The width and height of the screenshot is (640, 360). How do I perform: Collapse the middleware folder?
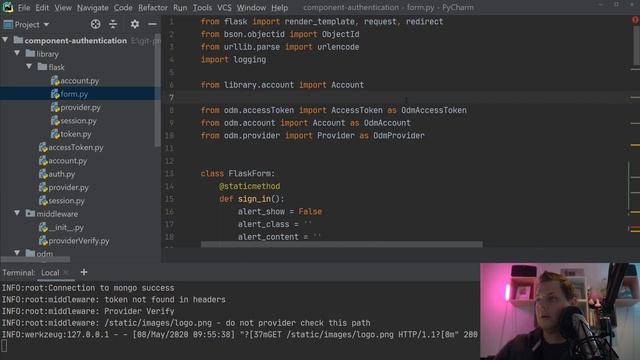[17, 213]
